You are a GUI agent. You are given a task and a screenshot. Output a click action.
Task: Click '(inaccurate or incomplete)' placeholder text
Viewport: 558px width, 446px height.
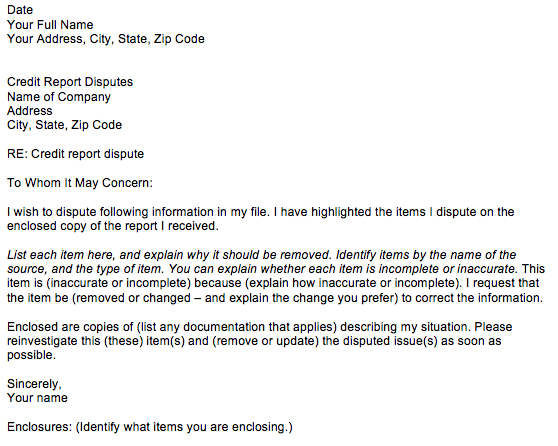click(x=119, y=283)
